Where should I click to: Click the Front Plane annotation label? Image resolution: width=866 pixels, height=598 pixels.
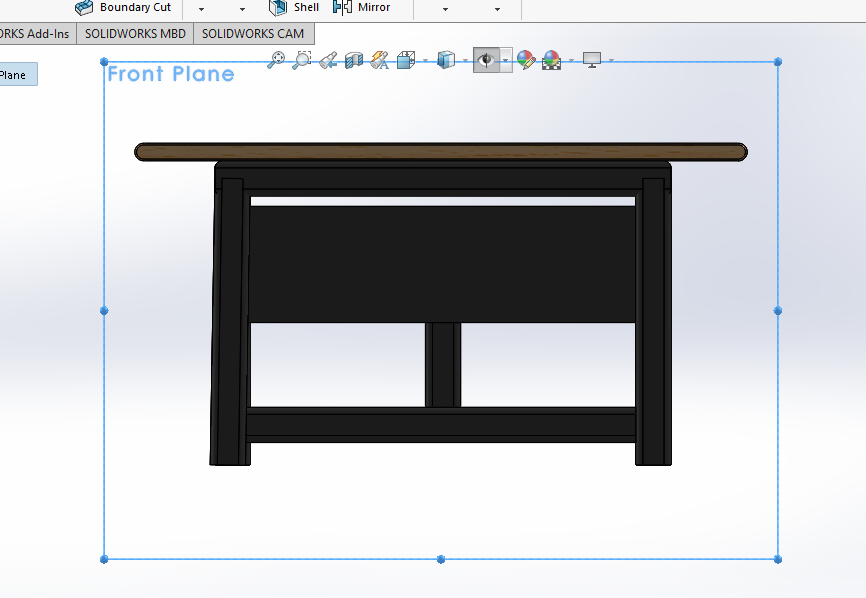[168, 73]
